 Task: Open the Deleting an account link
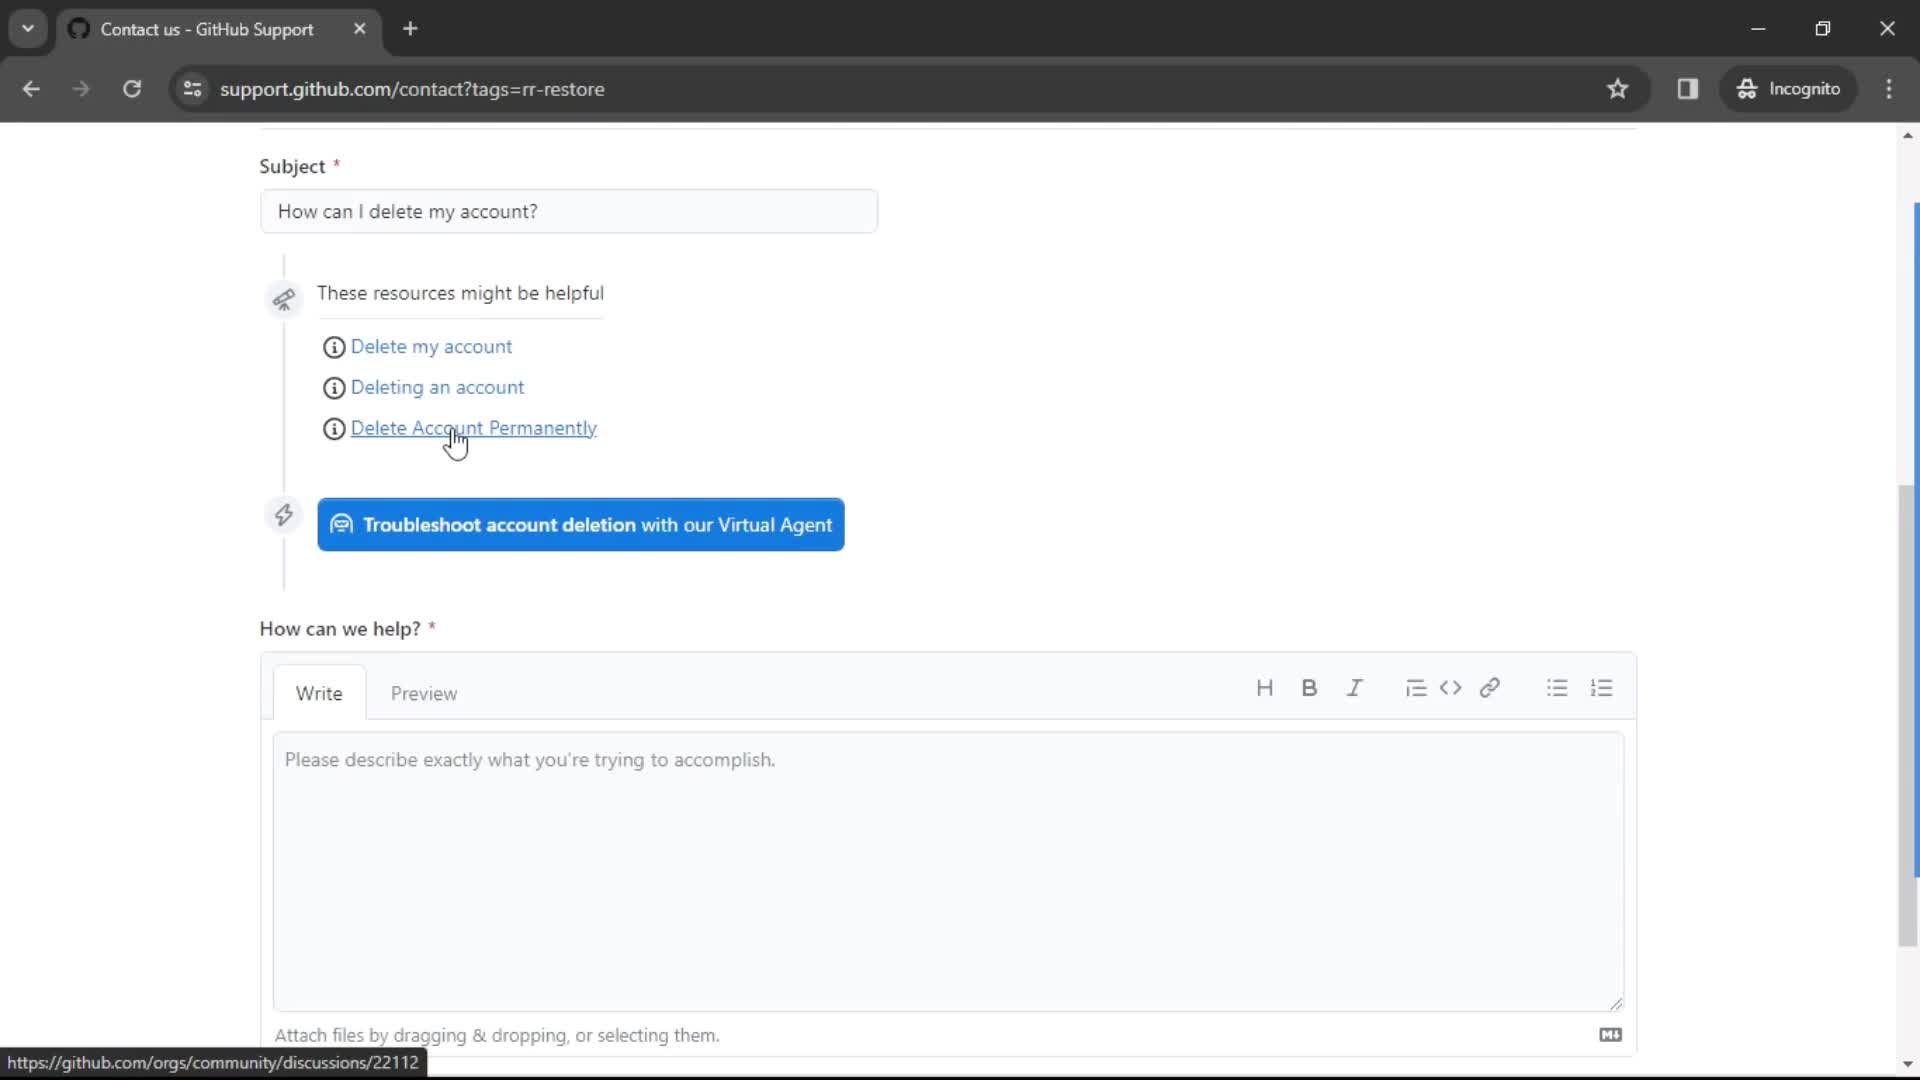(438, 386)
